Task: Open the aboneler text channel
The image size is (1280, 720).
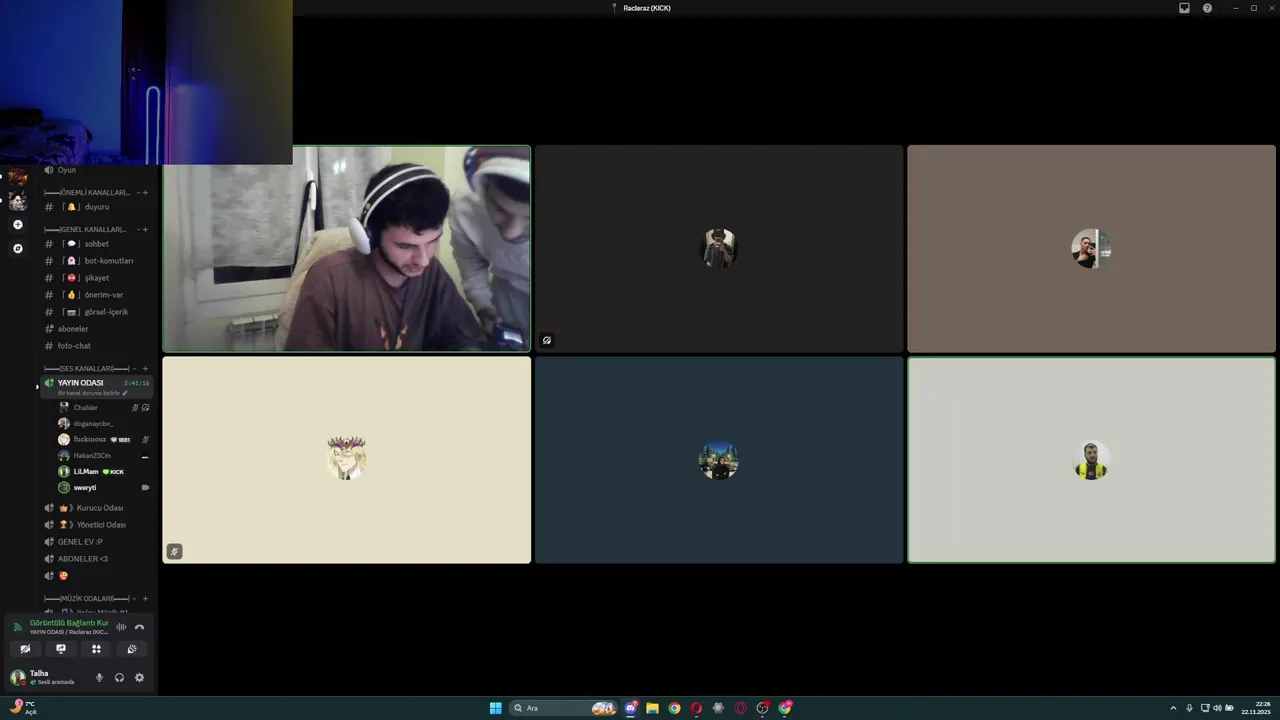Action: pyautogui.click(x=96, y=329)
